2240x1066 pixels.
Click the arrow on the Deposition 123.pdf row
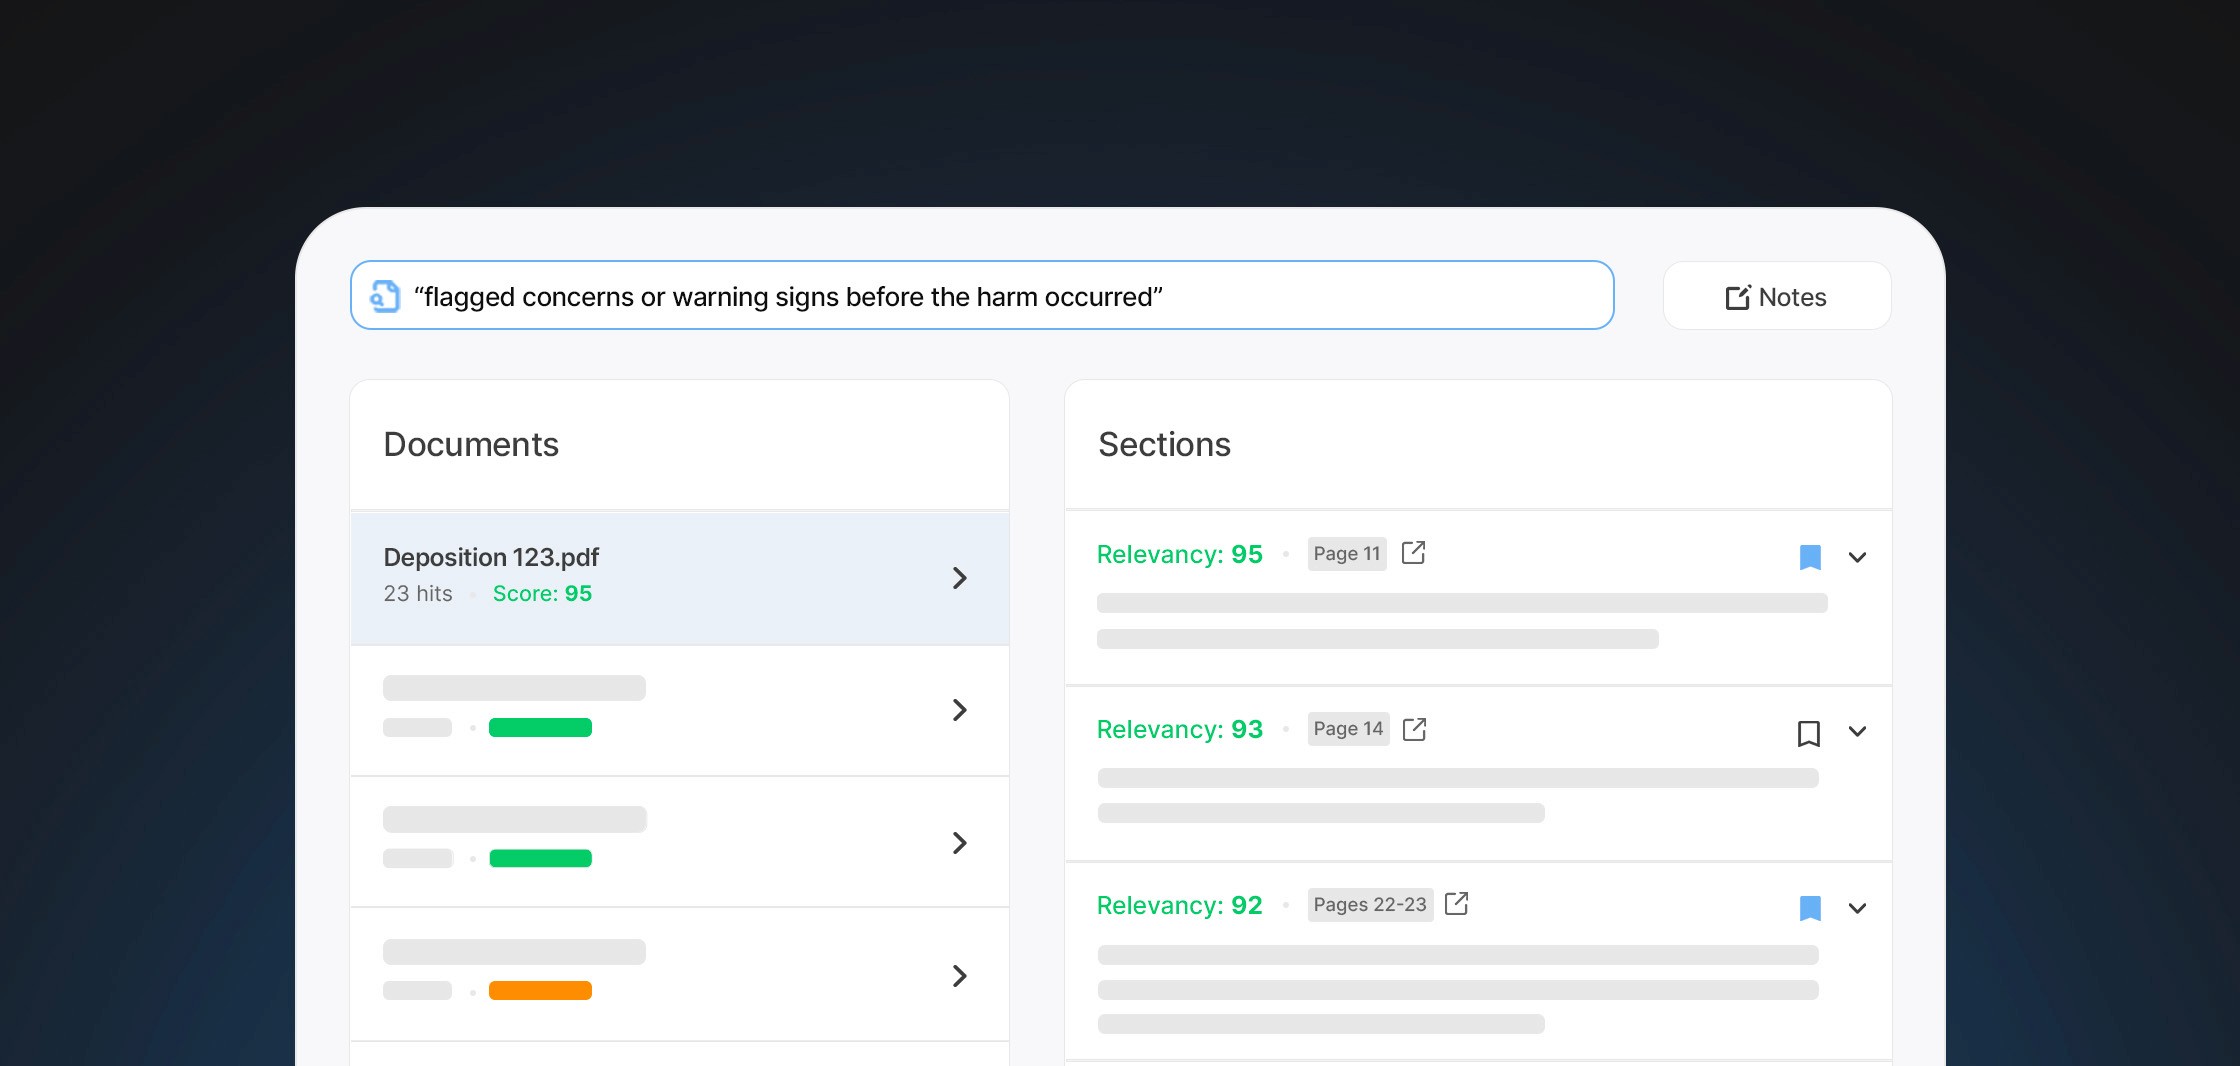pos(960,578)
